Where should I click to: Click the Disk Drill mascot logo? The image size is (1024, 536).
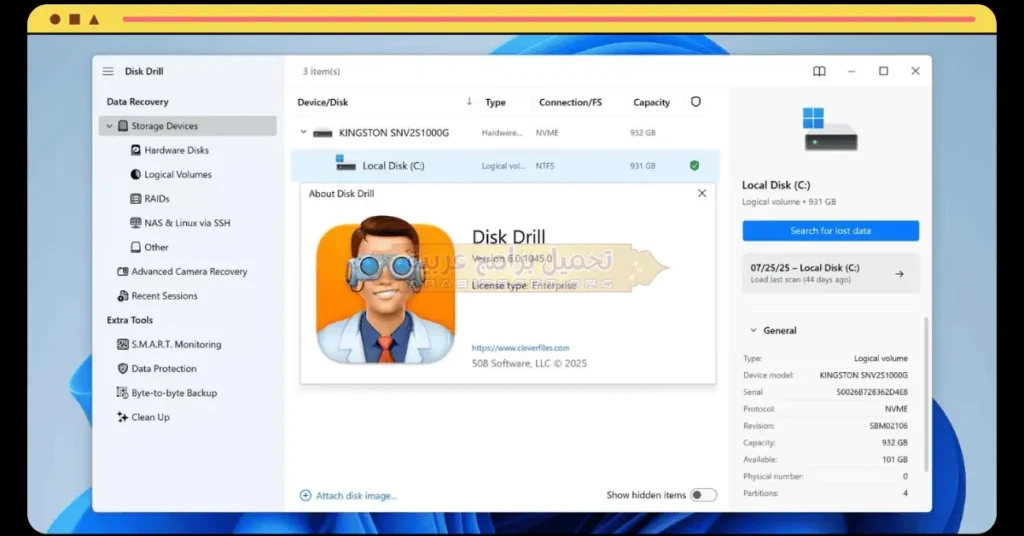pyautogui.click(x=385, y=290)
